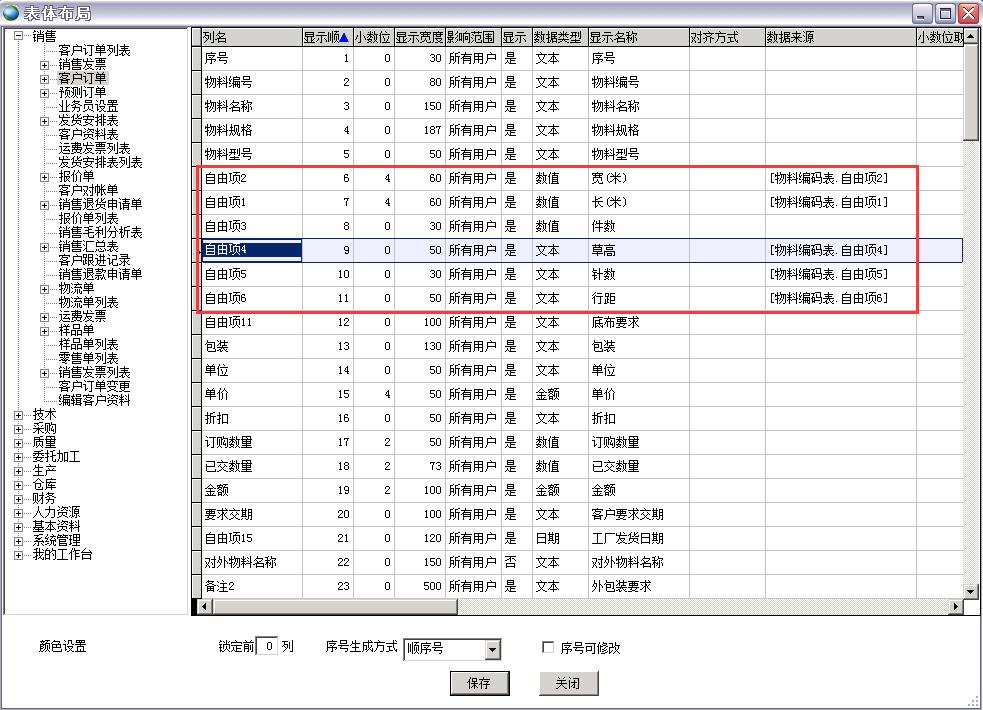The width and height of the screenshot is (983, 710).
Task: Expand the 财务 tree node
Action: [x=18, y=498]
